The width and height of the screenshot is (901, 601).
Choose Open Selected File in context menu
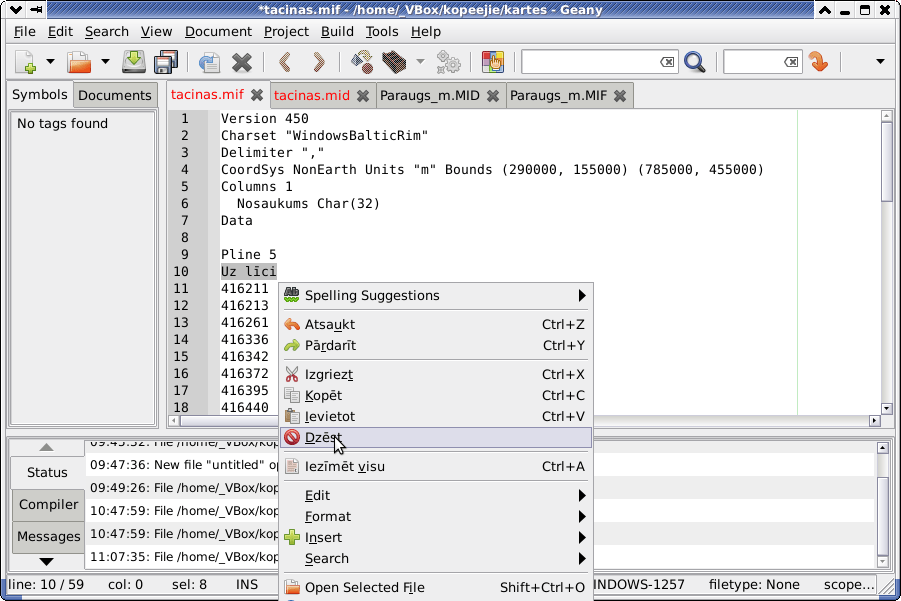pyautogui.click(x=436, y=587)
